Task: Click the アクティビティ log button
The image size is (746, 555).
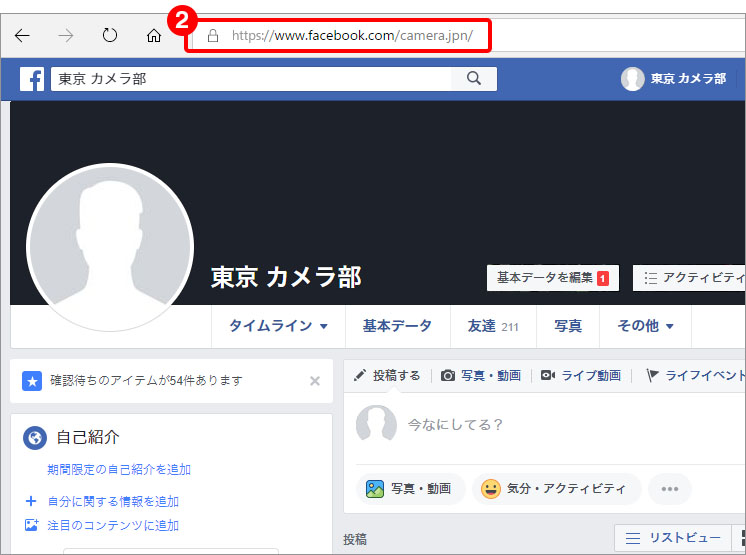Action: point(689,278)
